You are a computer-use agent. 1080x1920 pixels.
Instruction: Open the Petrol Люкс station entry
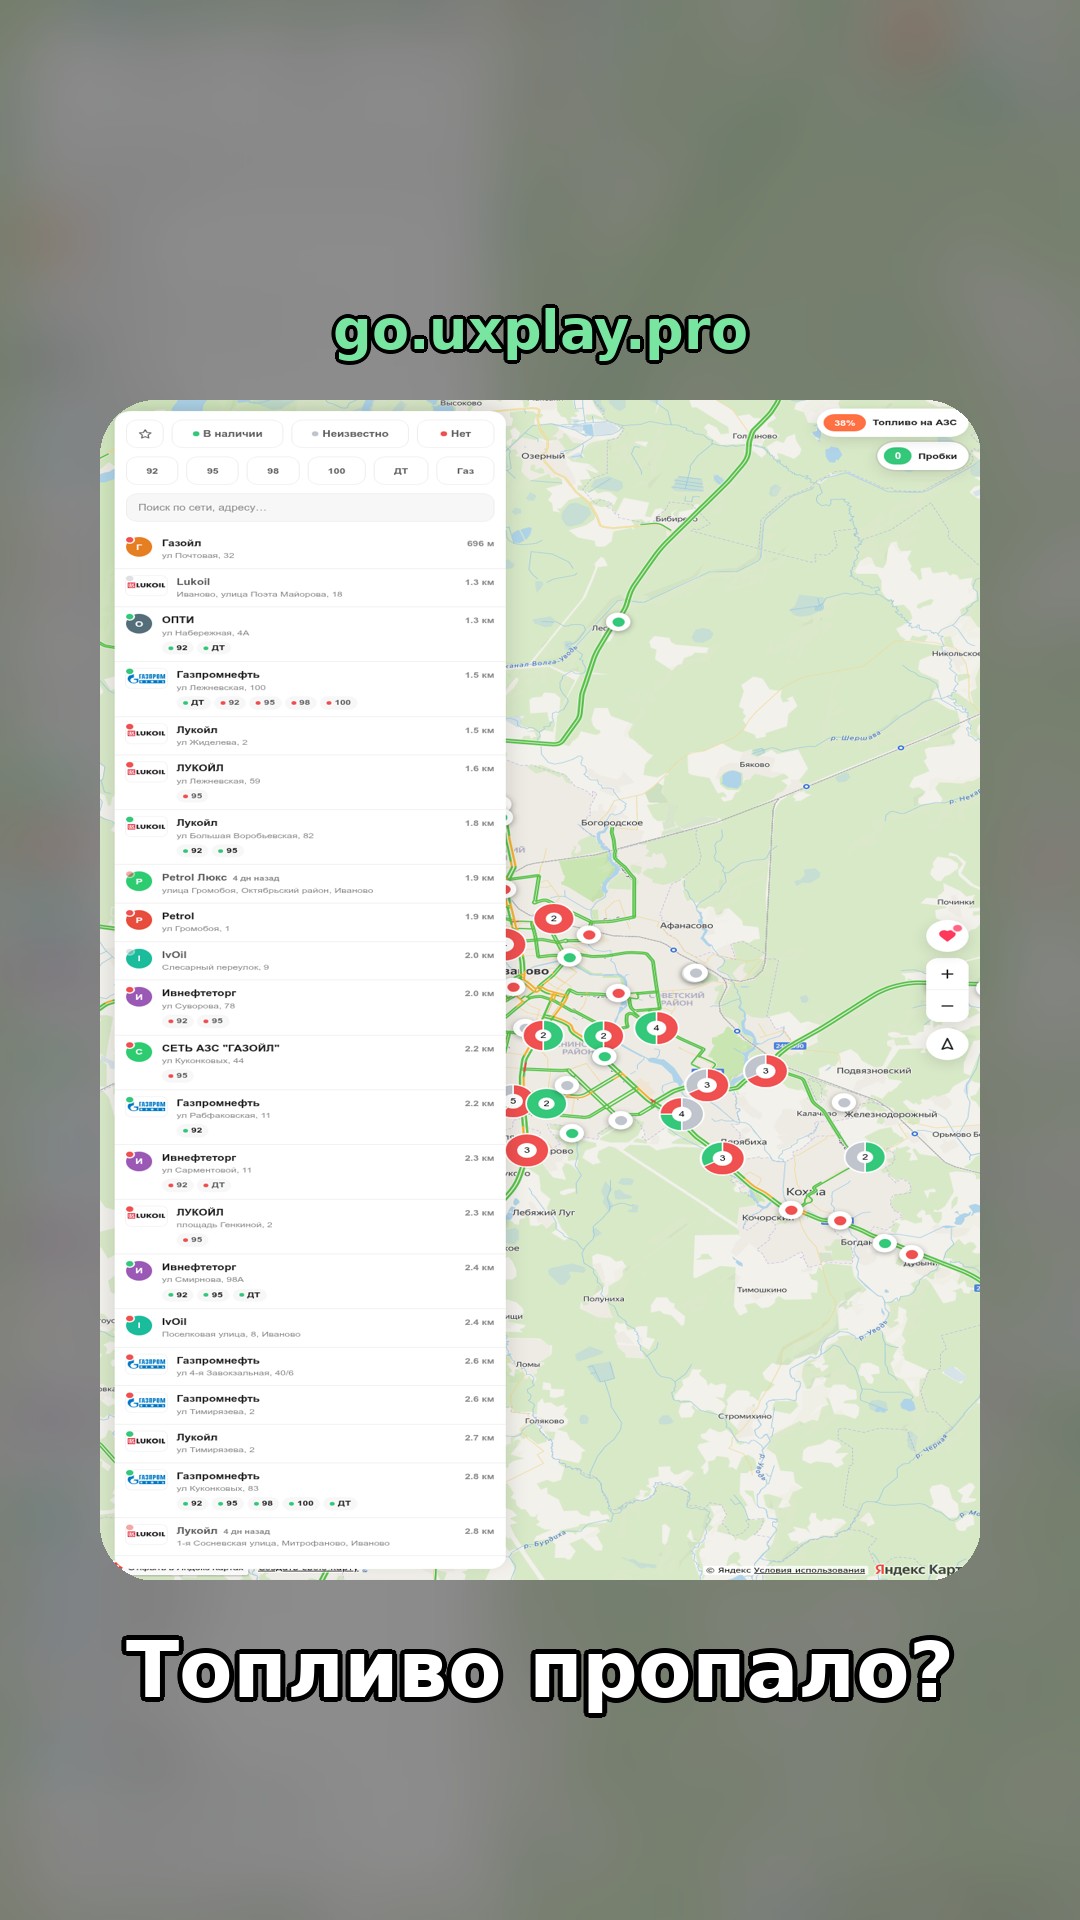point(310,884)
